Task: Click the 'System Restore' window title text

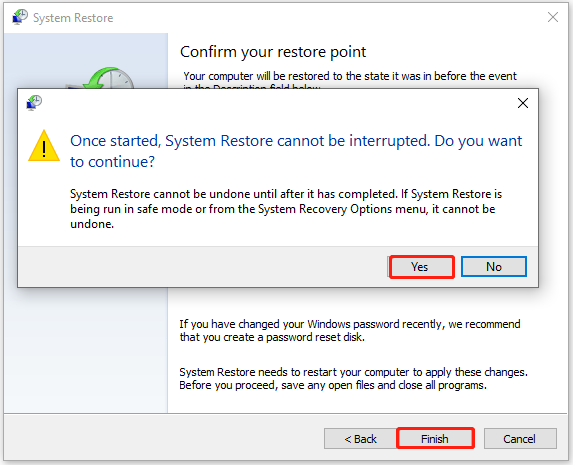Action: tap(73, 18)
